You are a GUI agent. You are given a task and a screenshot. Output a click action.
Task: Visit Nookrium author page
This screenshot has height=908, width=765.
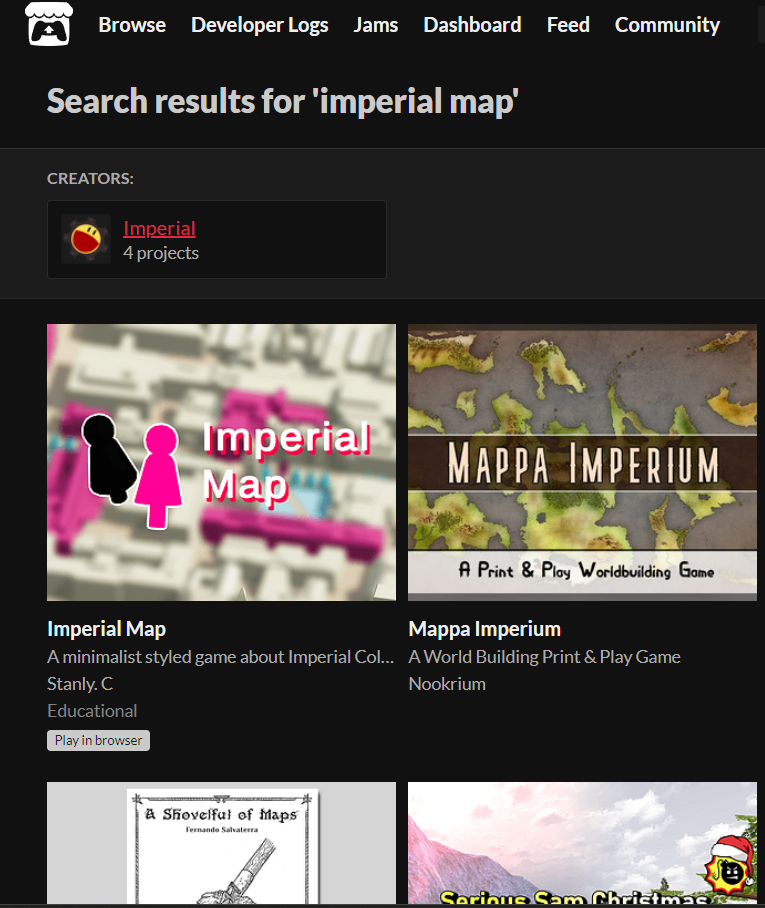447,684
